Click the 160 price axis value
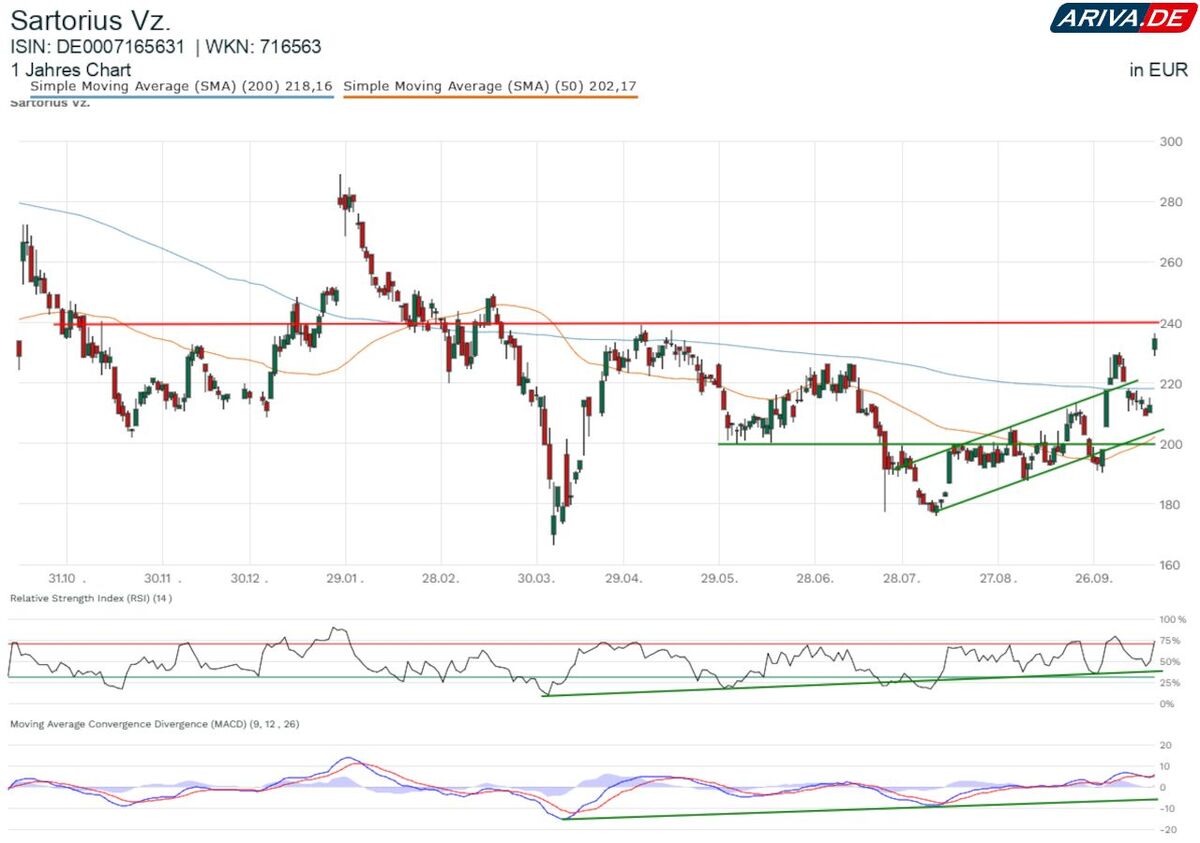1200x843 pixels. point(1171,565)
